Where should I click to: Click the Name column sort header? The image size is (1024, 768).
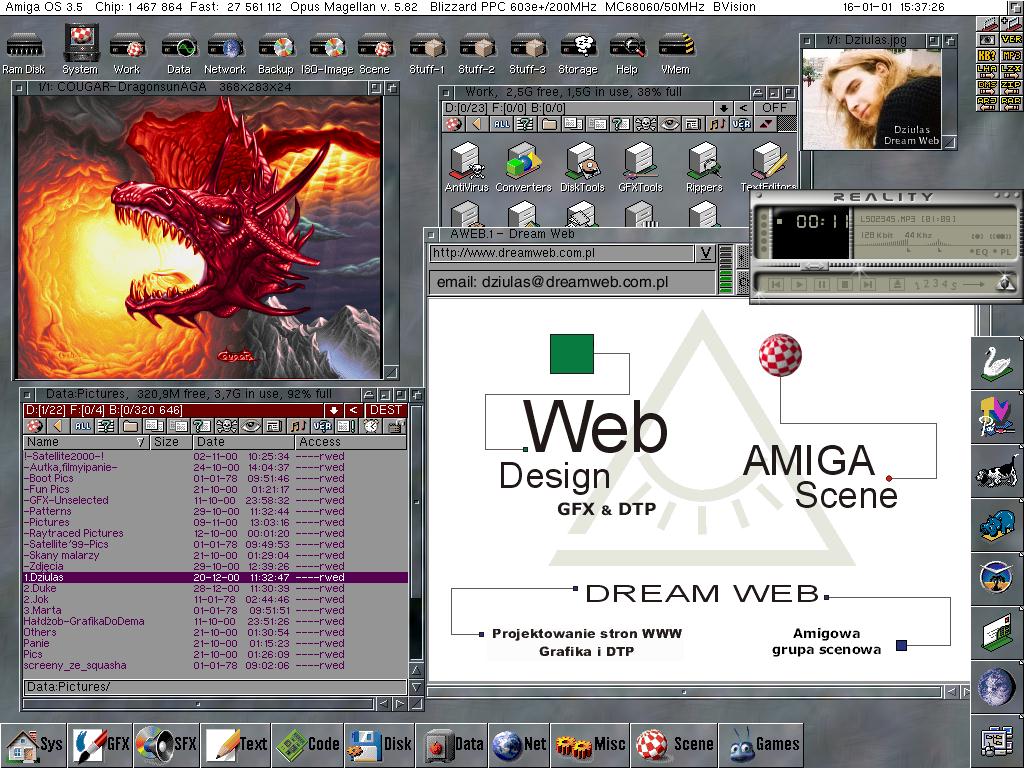[x=86, y=442]
